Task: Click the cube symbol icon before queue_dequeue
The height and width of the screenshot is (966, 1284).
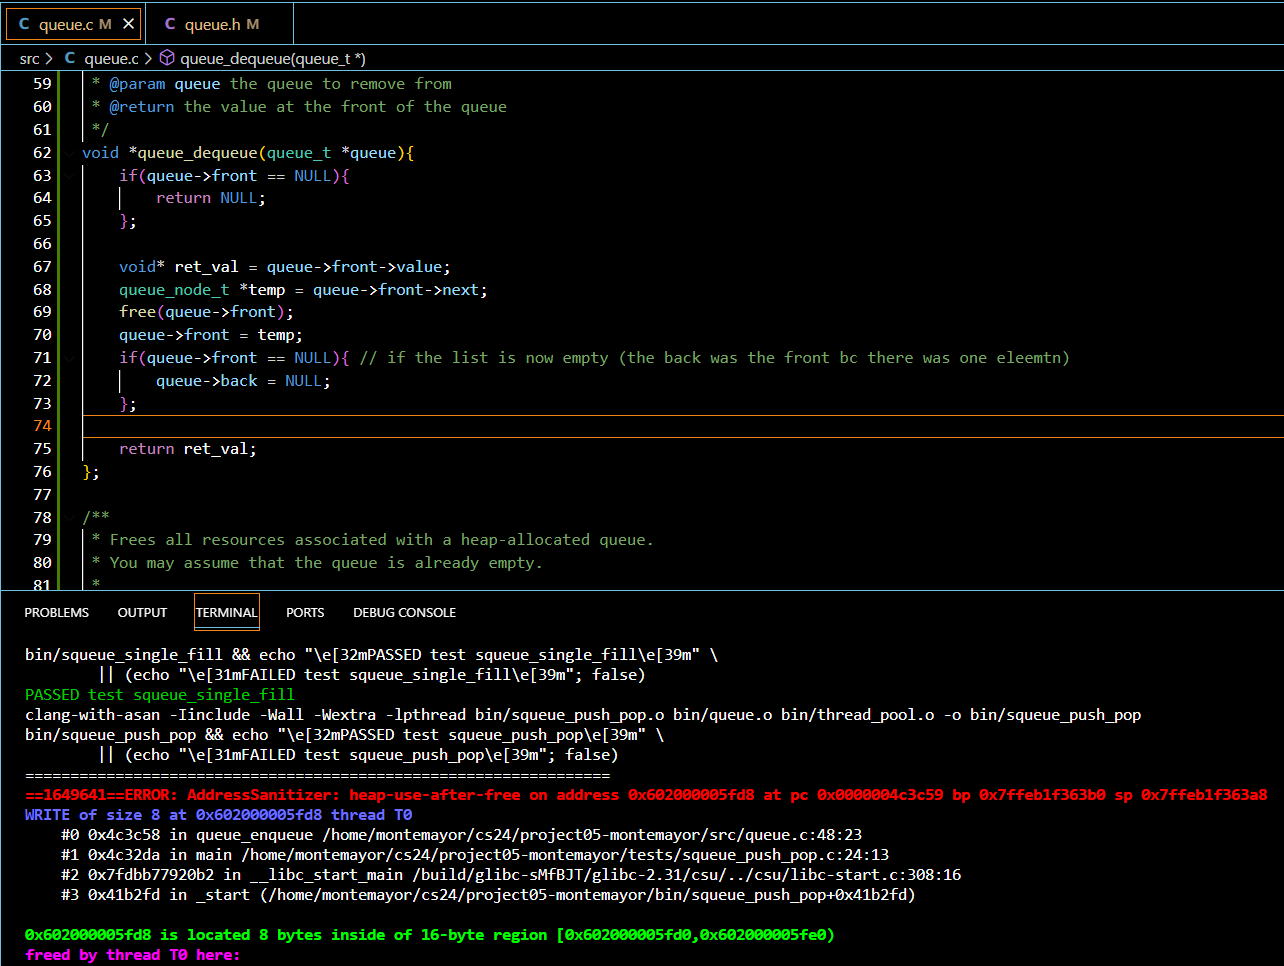Action: click(x=167, y=59)
